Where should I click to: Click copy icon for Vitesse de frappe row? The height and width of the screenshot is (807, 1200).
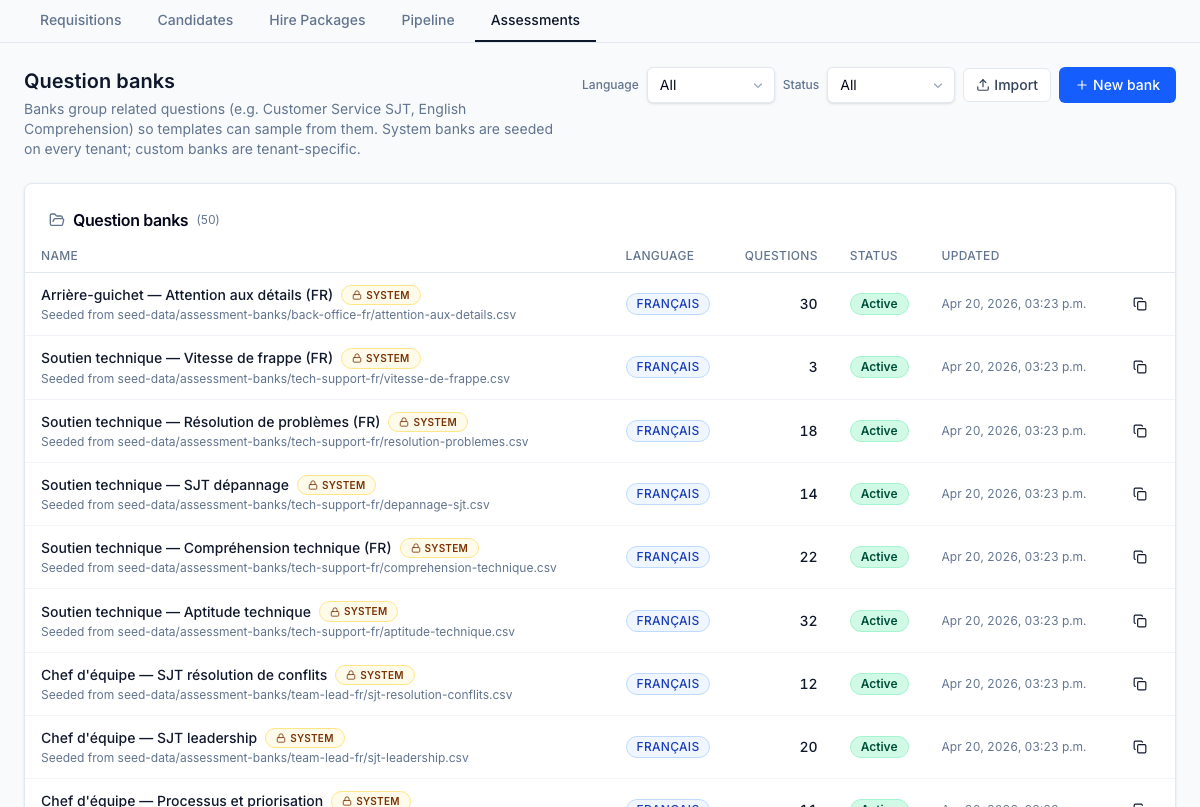tap(1140, 367)
